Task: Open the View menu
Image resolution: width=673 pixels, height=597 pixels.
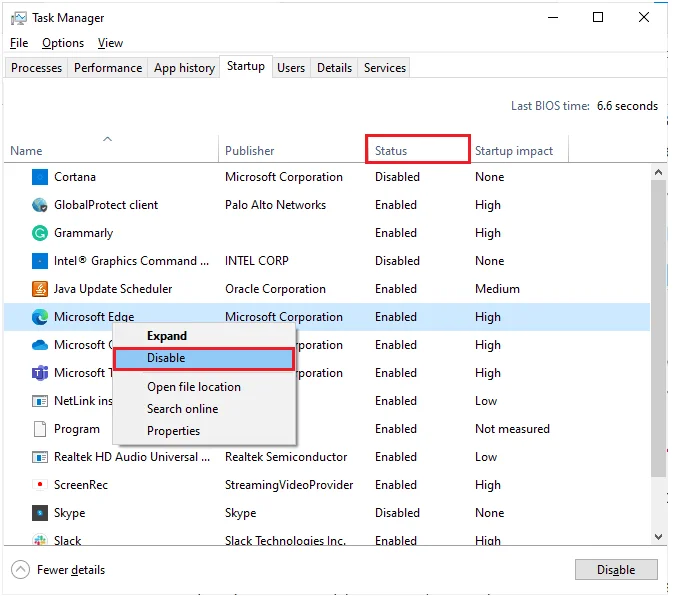Action: pos(110,43)
